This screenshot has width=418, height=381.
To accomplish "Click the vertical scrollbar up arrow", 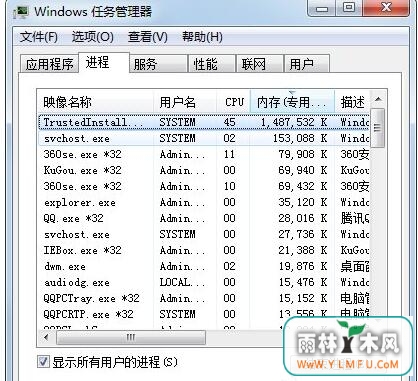I will tap(378, 99).
